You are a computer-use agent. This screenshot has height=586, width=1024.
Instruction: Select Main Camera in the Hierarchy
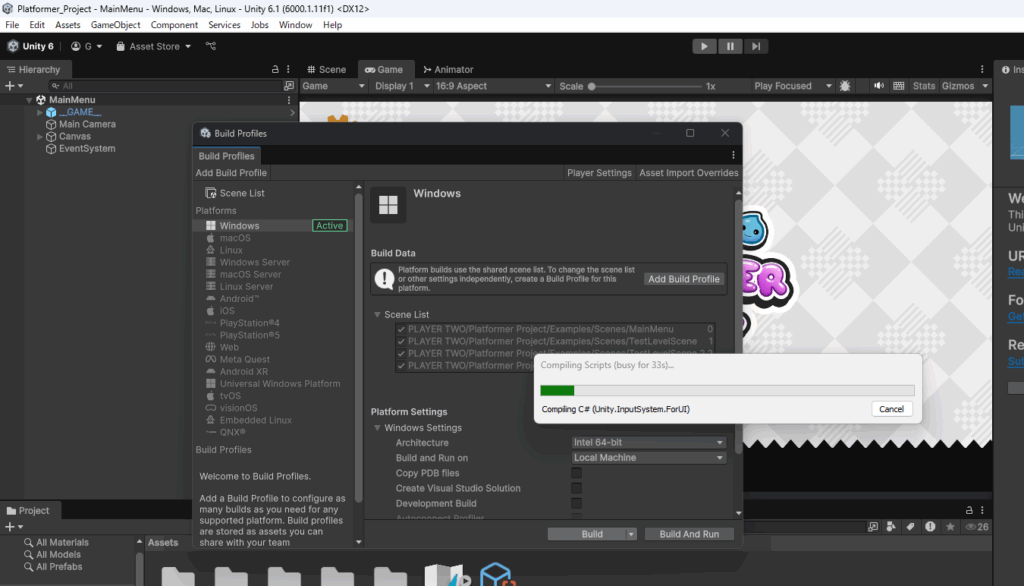(x=87, y=124)
